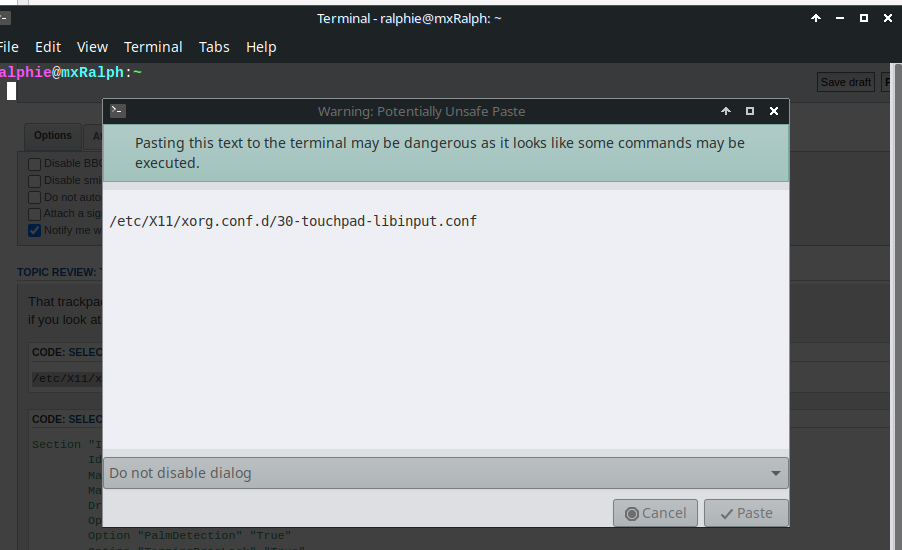Close the main Terminal window
Image resolution: width=902 pixels, height=550 pixels.
tap(888, 18)
